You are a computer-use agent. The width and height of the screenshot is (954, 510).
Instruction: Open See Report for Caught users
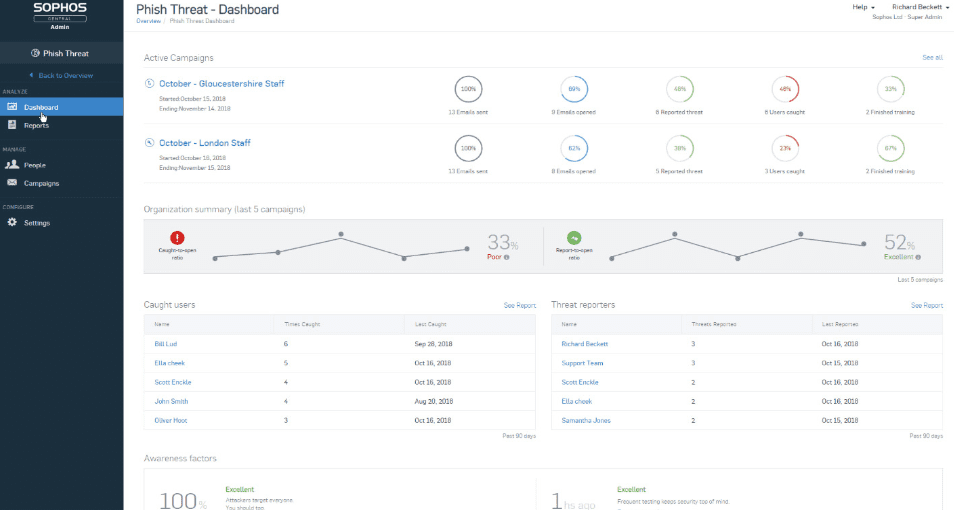point(519,305)
